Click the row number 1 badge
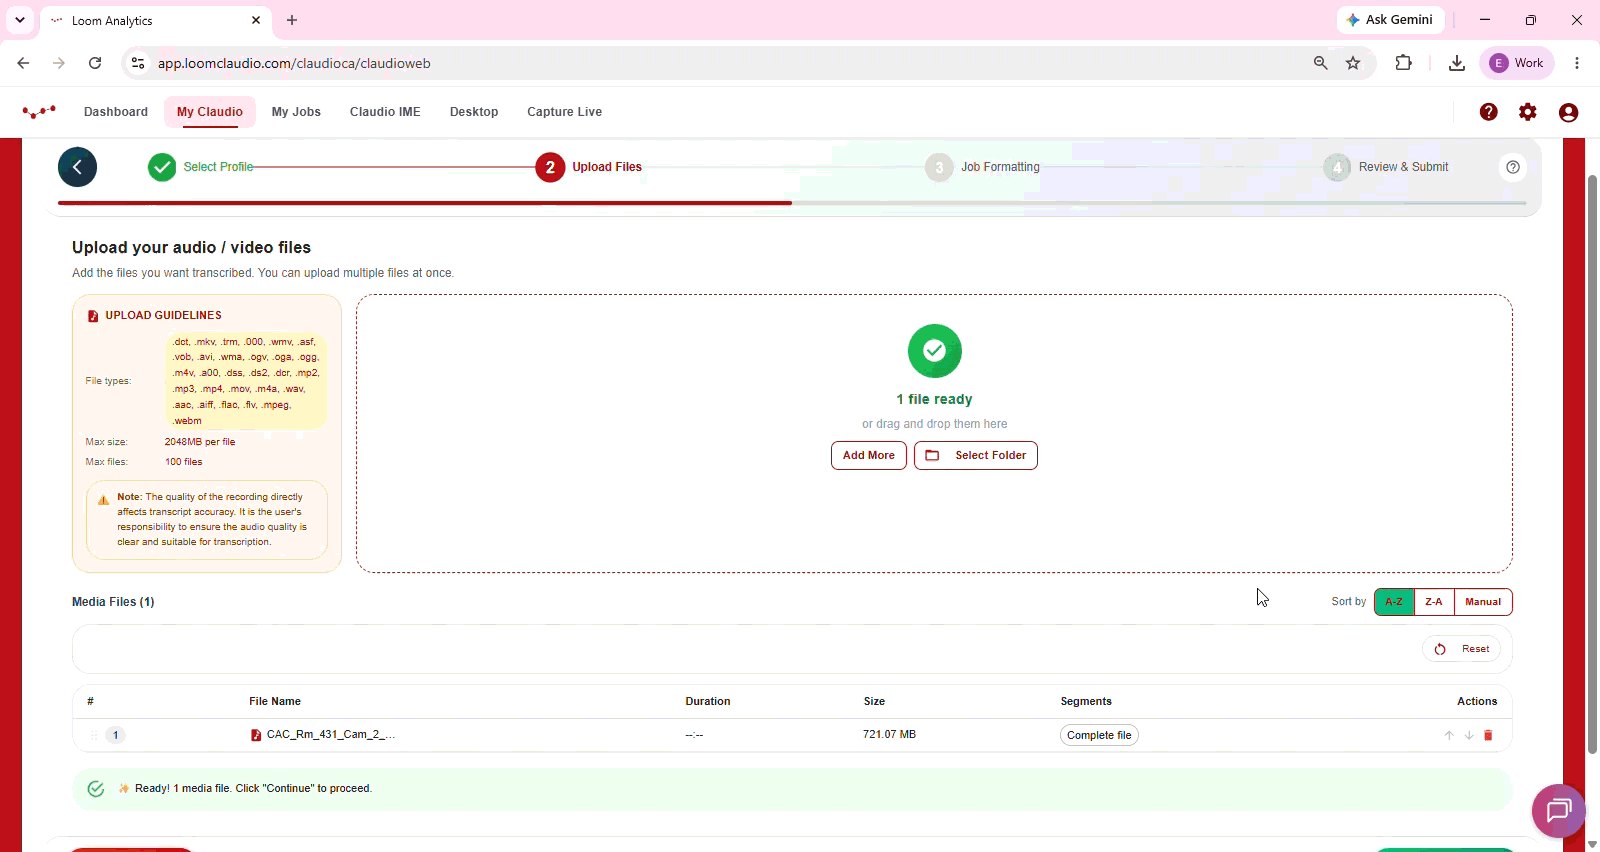Viewport: 1600px width, 852px height. pyautogui.click(x=116, y=735)
